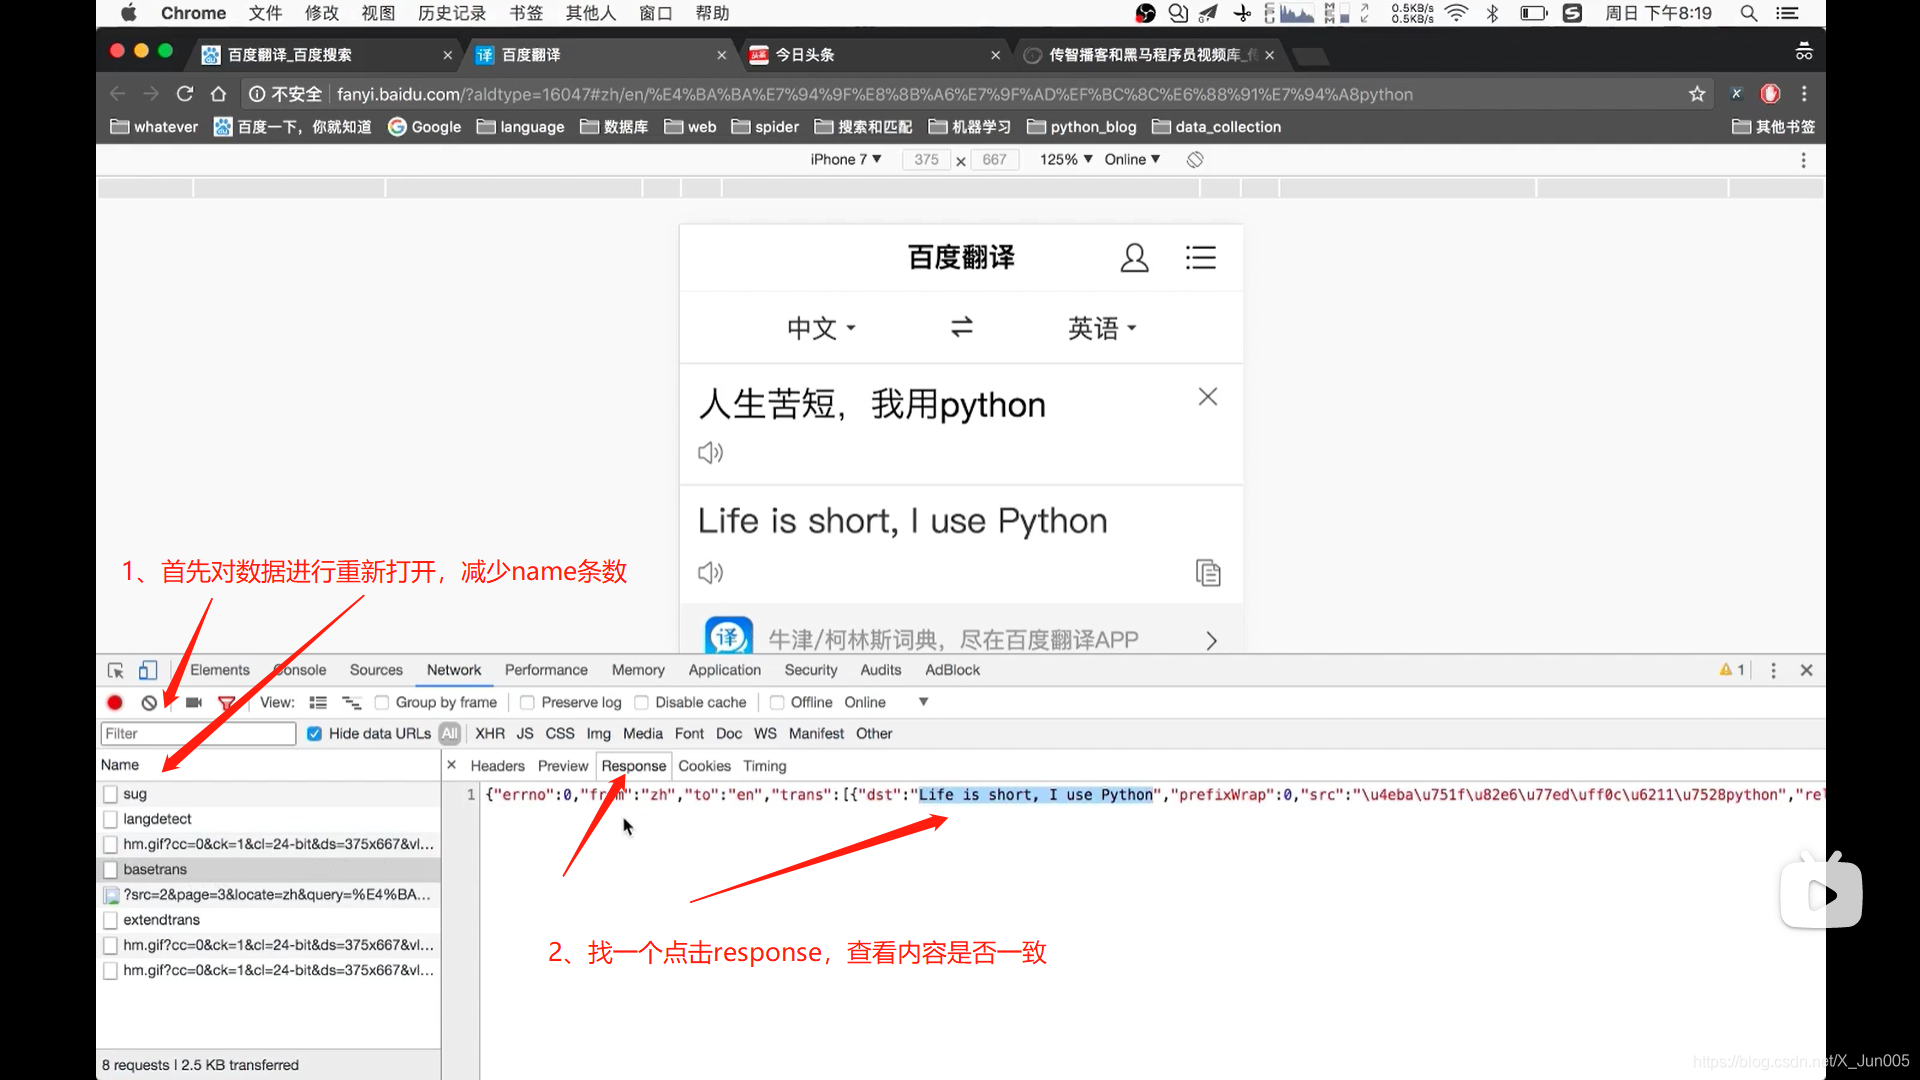This screenshot has width=1920, height=1080.
Task: Switch to the Elements panel
Action: pyautogui.click(x=220, y=670)
